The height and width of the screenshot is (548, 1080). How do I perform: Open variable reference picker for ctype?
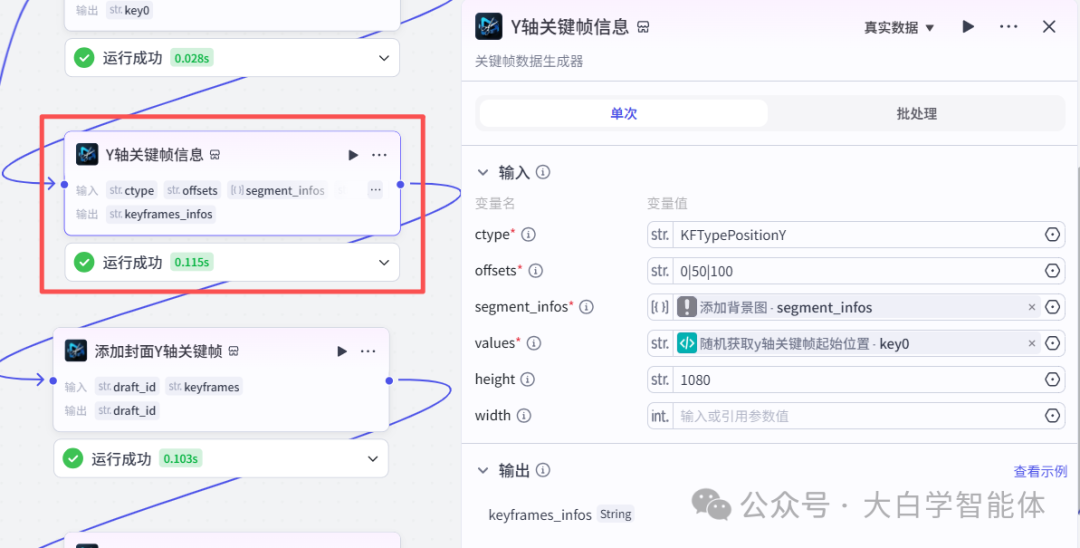[x=1052, y=235]
